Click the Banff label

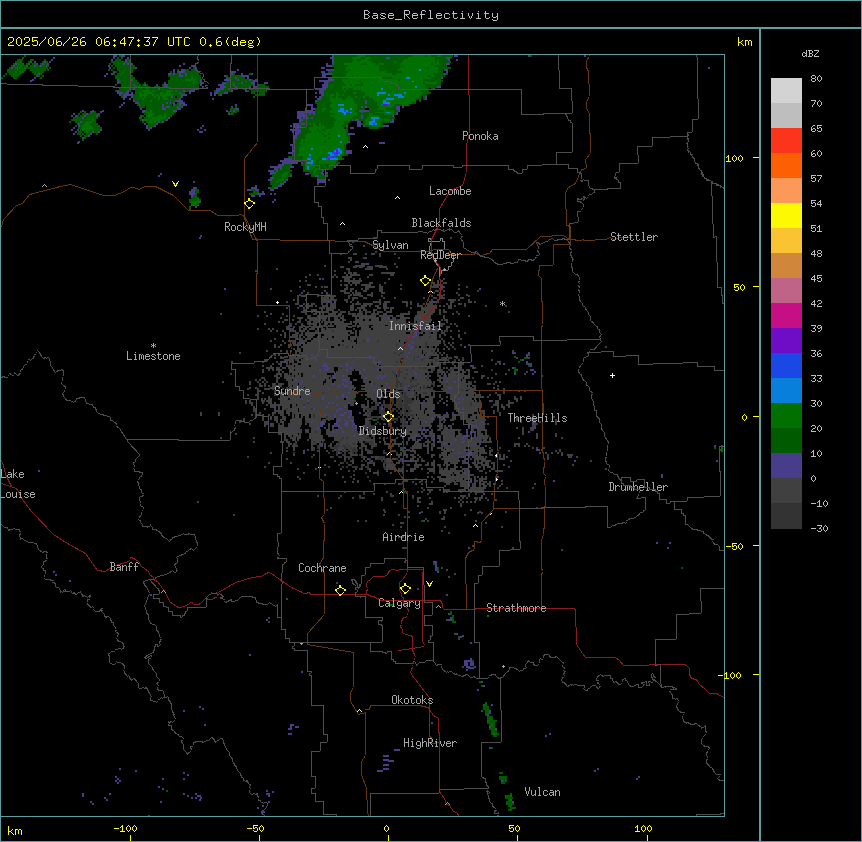tap(124, 567)
